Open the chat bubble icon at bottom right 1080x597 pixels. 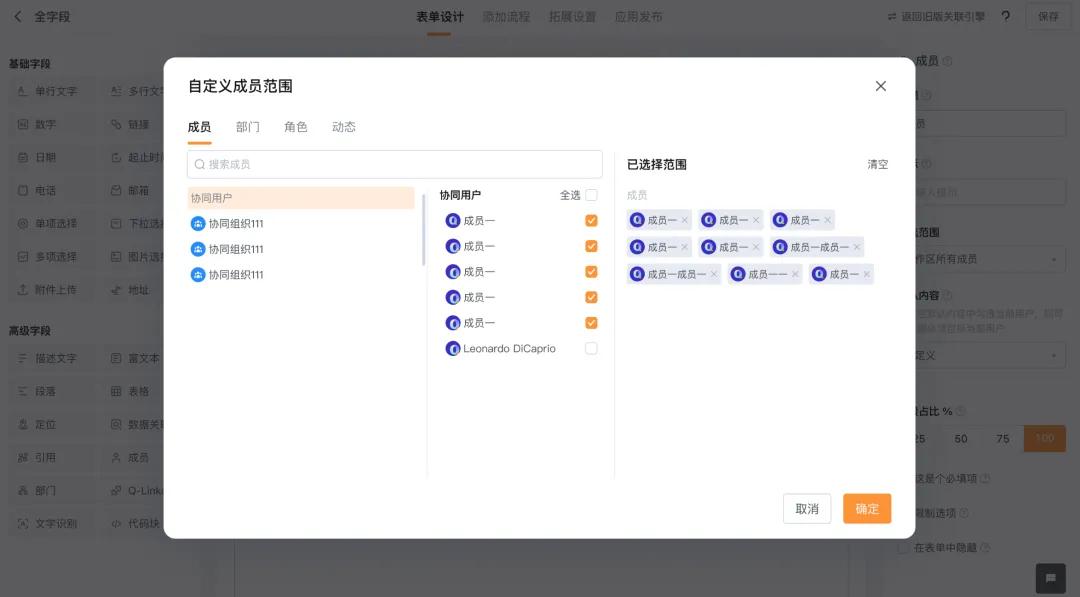pyautogui.click(x=1050, y=578)
